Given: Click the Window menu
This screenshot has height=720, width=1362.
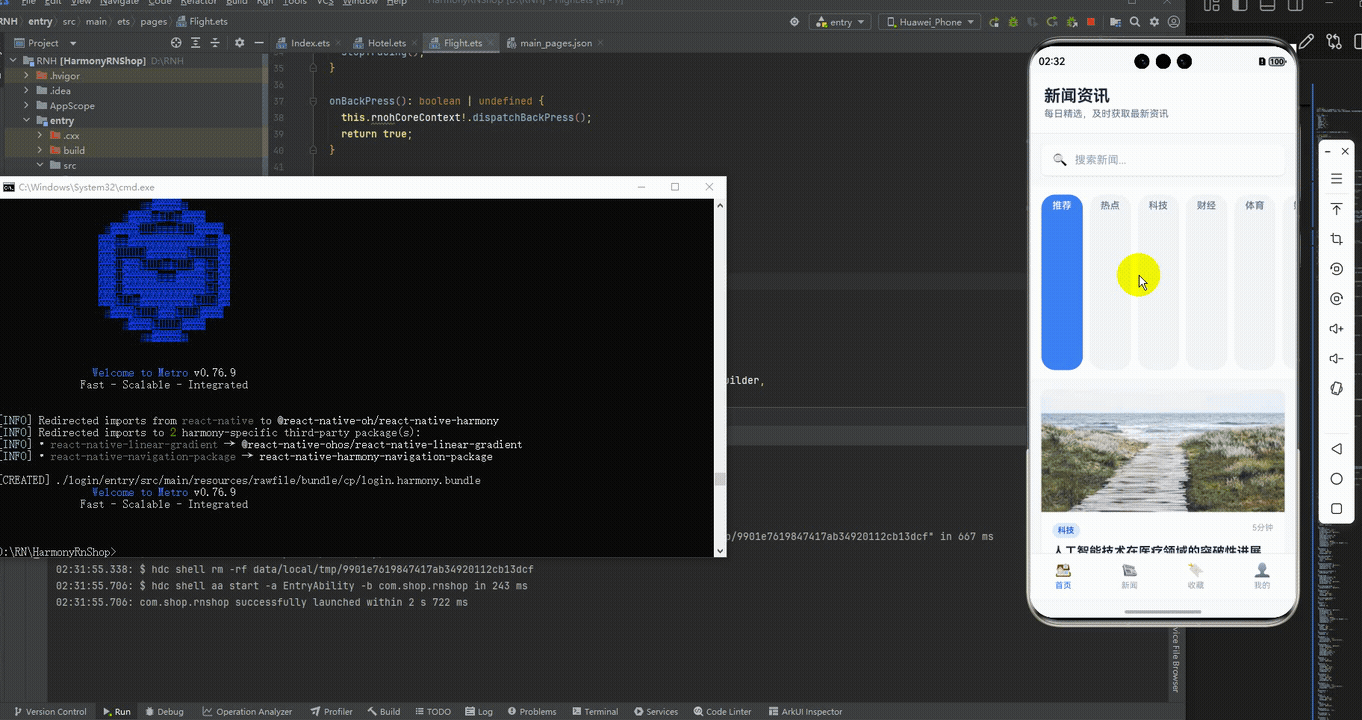Looking at the screenshot, I should click(360, 3).
